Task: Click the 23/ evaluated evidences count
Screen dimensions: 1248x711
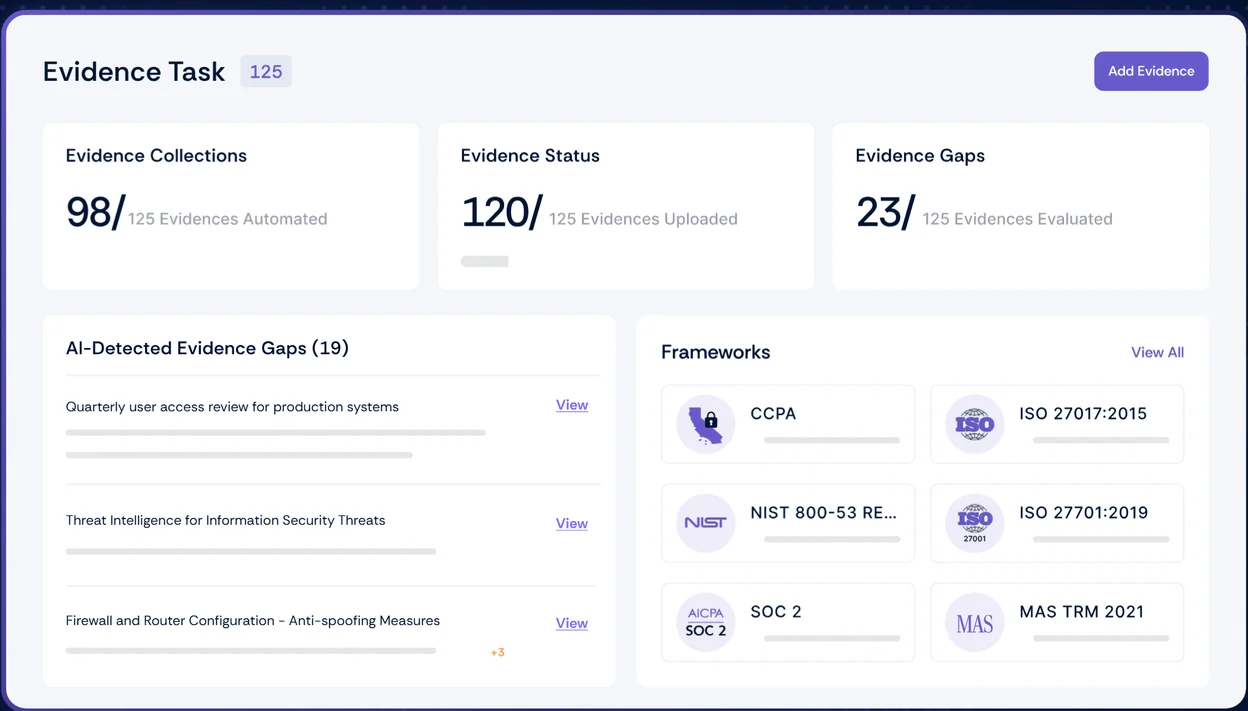Action: (885, 212)
